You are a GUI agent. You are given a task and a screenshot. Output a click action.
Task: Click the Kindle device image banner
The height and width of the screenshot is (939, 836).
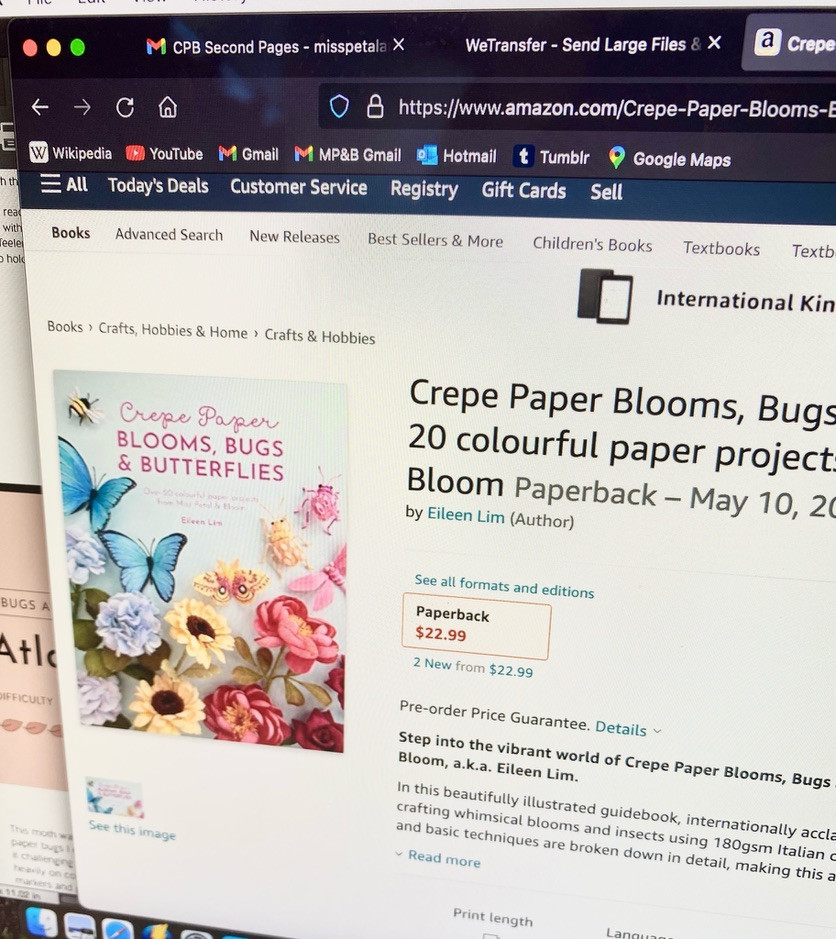coord(605,297)
